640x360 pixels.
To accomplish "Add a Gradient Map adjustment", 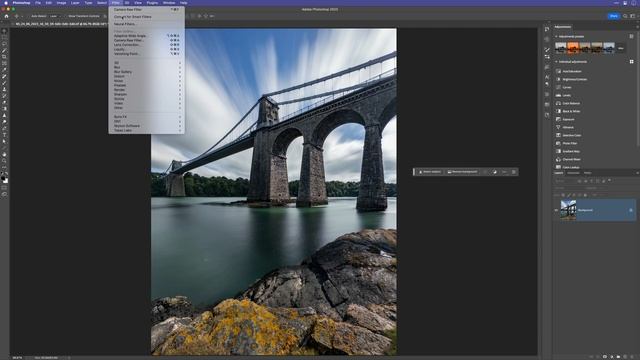I will pos(571,151).
